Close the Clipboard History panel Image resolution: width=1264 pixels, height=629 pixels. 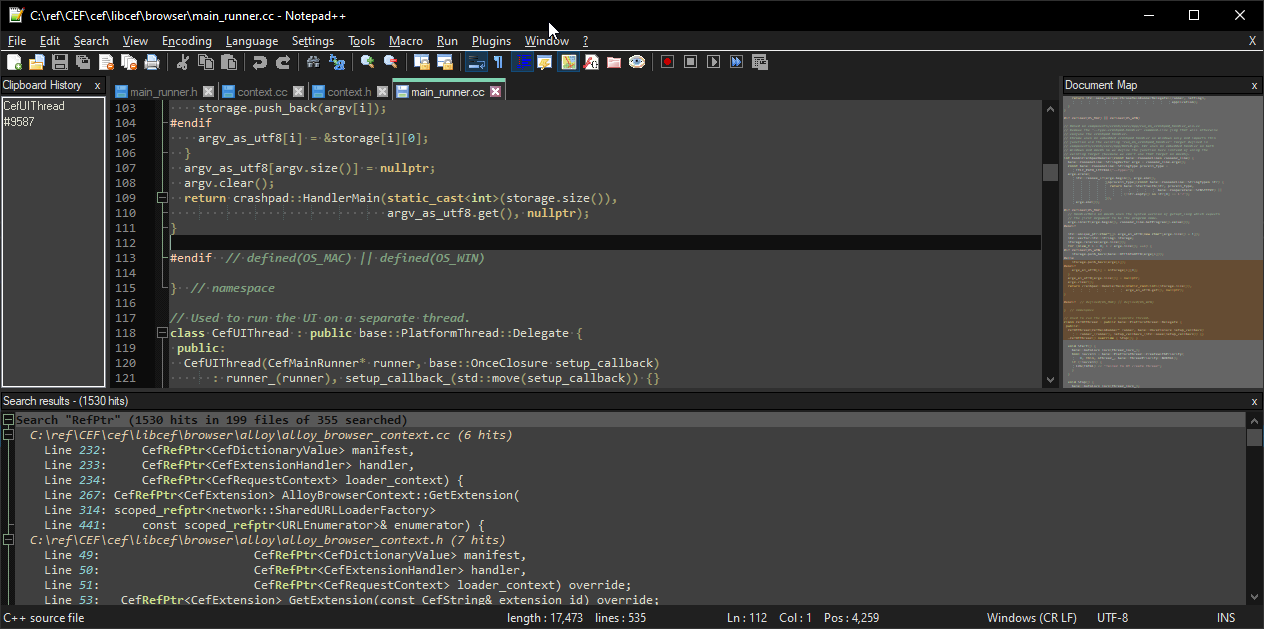tap(97, 85)
